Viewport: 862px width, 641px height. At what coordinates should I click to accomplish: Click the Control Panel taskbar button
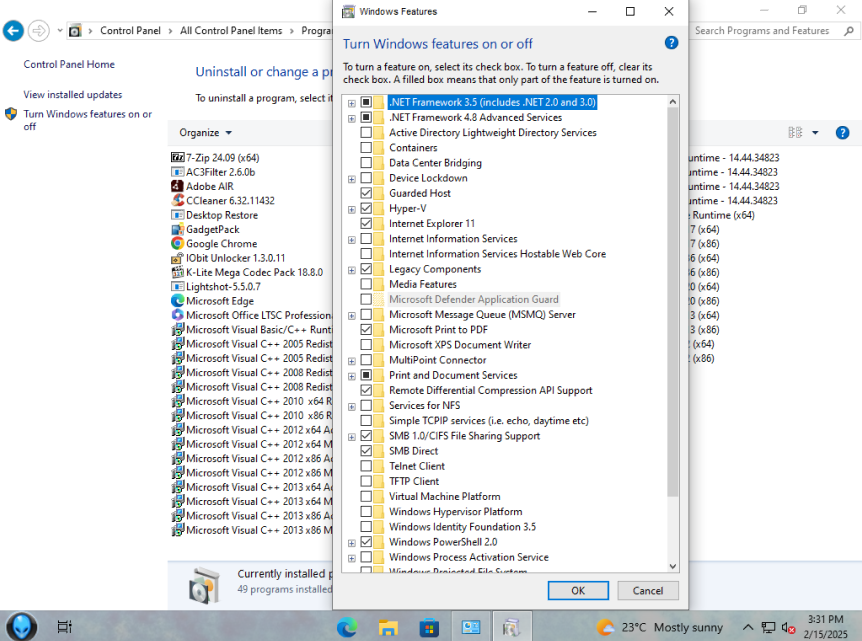tap(471, 627)
